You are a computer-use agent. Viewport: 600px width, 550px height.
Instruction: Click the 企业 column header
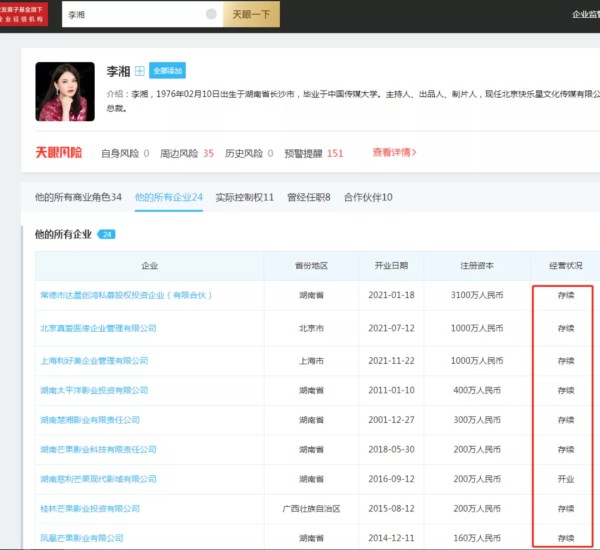click(x=150, y=266)
